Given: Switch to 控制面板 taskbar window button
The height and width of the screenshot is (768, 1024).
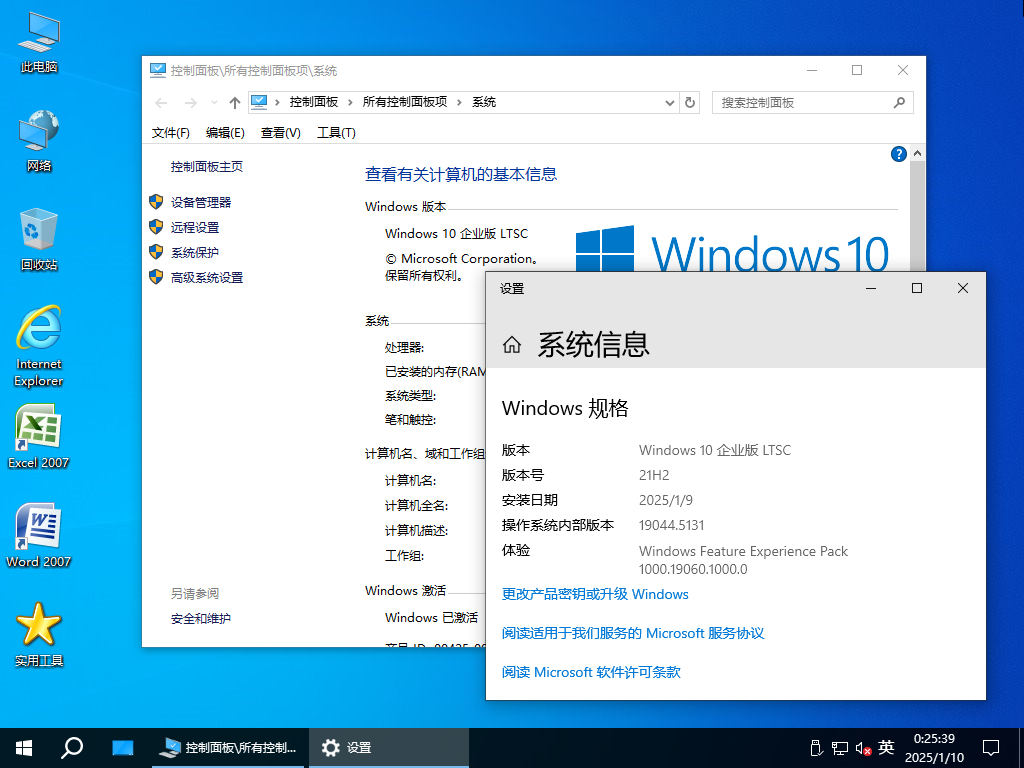Looking at the screenshot, I should (x=228, y=748).
